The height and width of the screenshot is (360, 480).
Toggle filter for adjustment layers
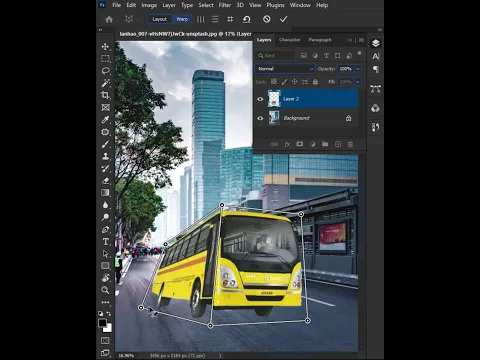(315, 56)
